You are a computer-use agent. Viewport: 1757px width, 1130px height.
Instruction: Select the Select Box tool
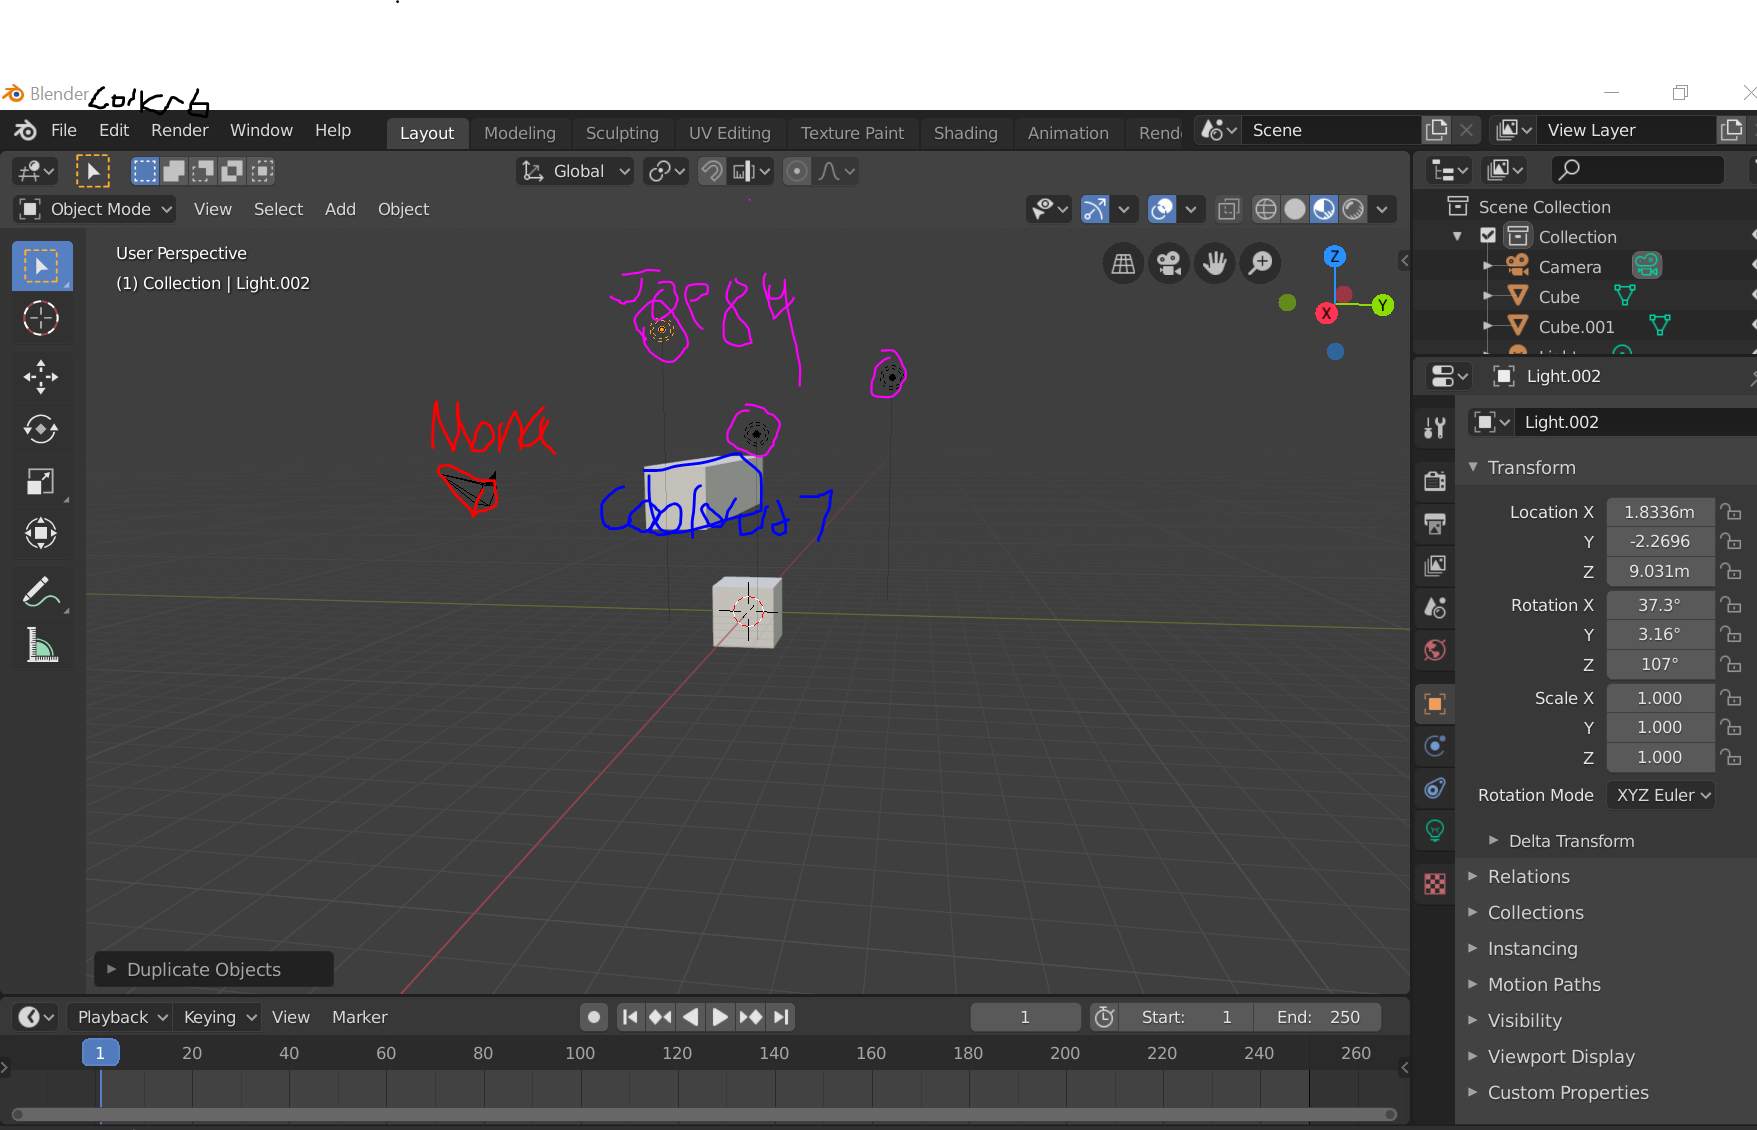[41, 266]
